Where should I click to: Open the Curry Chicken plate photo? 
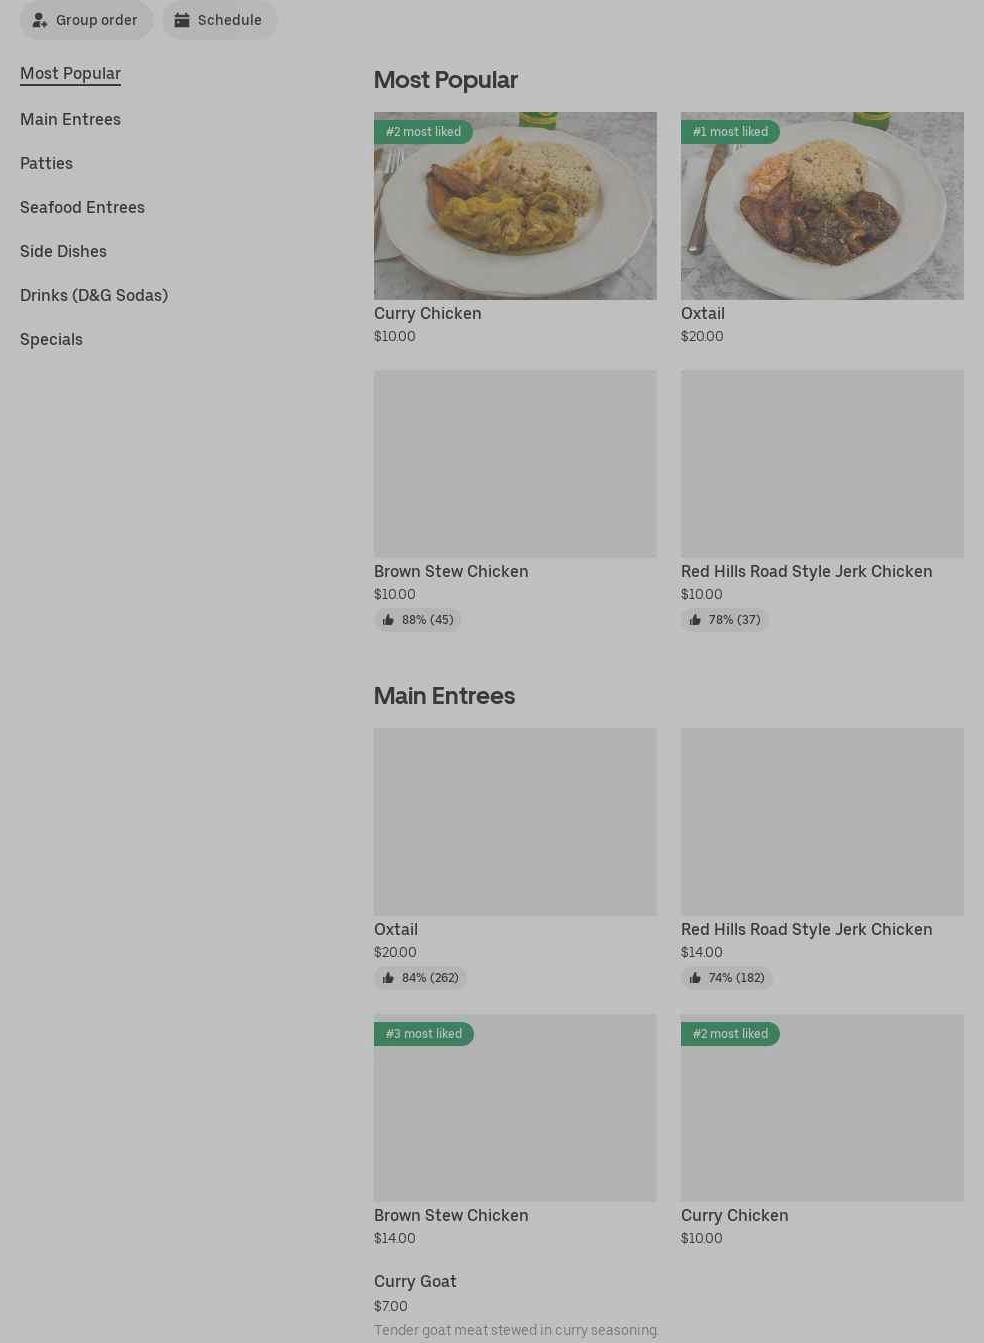tap(515, 206)
